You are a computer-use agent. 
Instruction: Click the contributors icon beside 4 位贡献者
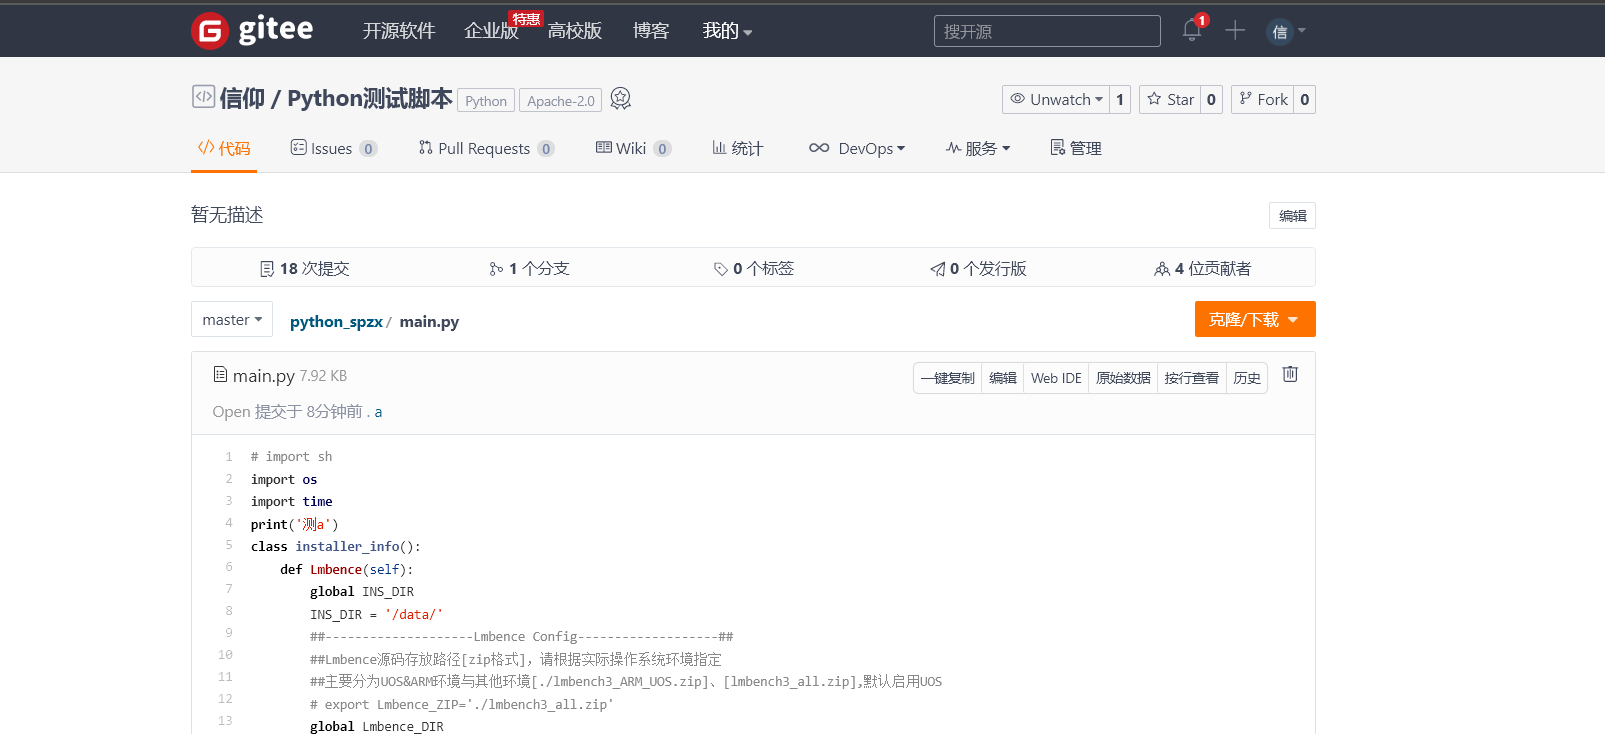[x=1162, y=269]
